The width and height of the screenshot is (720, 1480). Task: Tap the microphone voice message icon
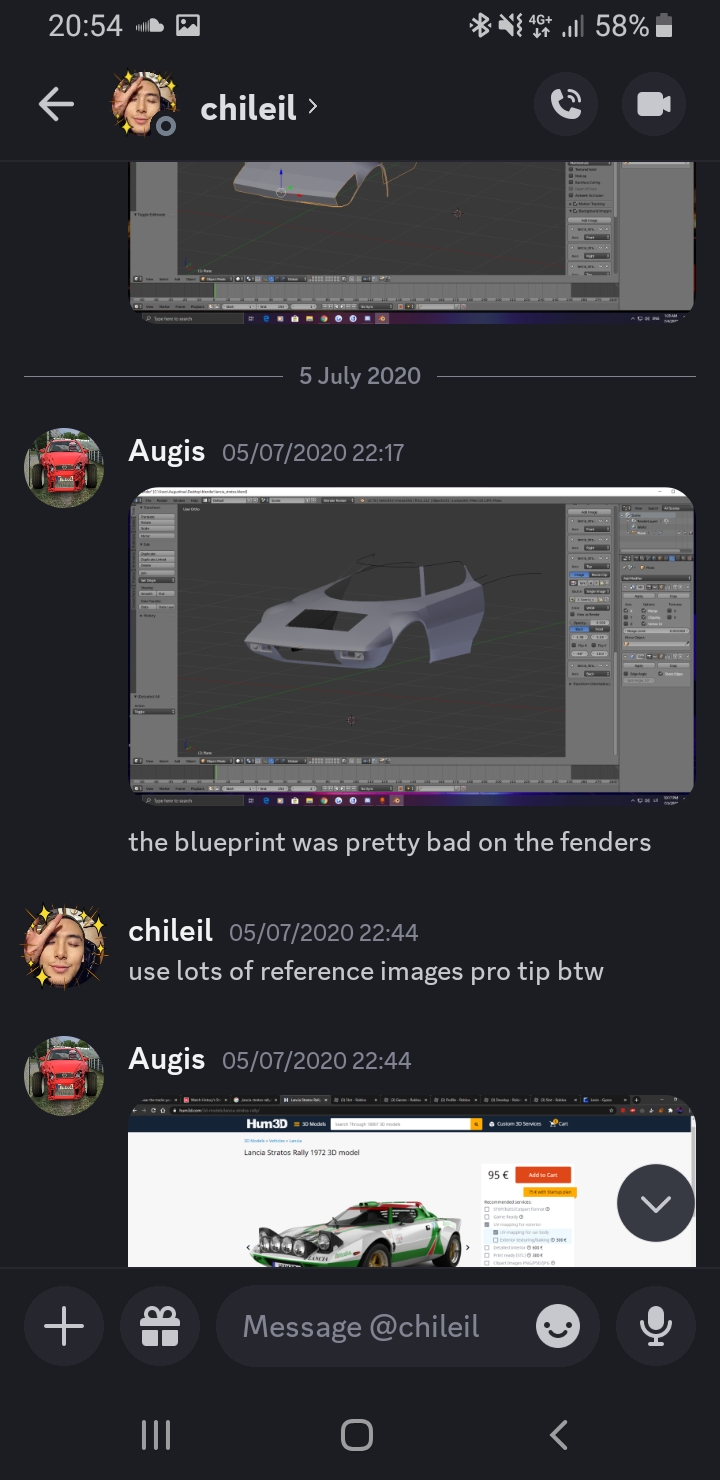point(655,1327)
